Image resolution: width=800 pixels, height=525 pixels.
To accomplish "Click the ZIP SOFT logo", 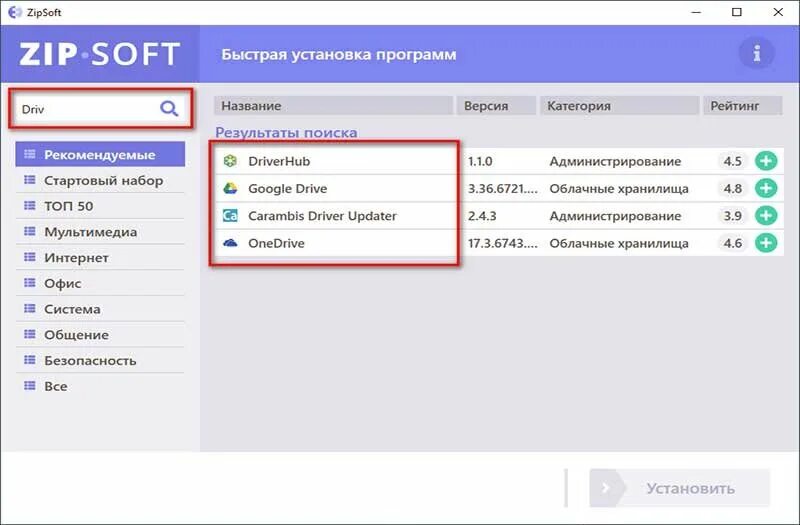I will click(99, 54).
